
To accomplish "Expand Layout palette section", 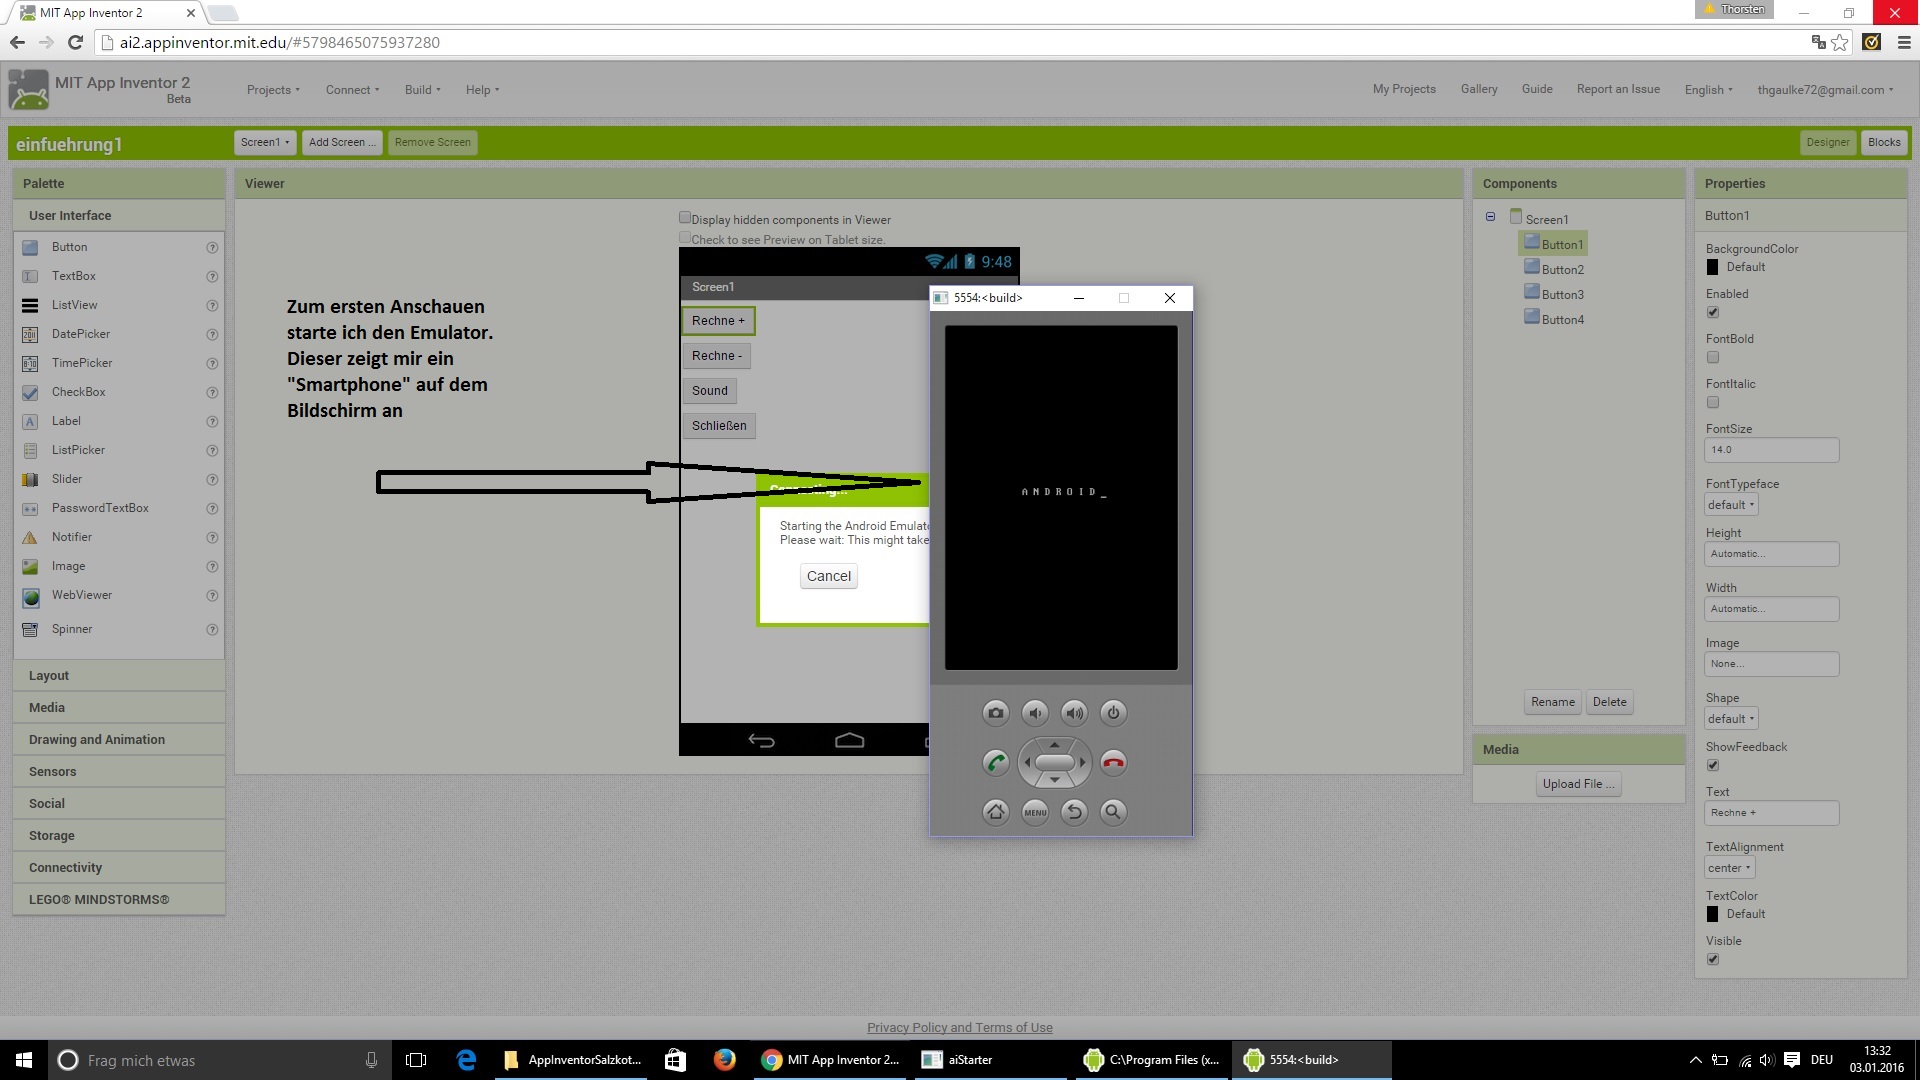I will pyautogui.click(x=119, y=676).
